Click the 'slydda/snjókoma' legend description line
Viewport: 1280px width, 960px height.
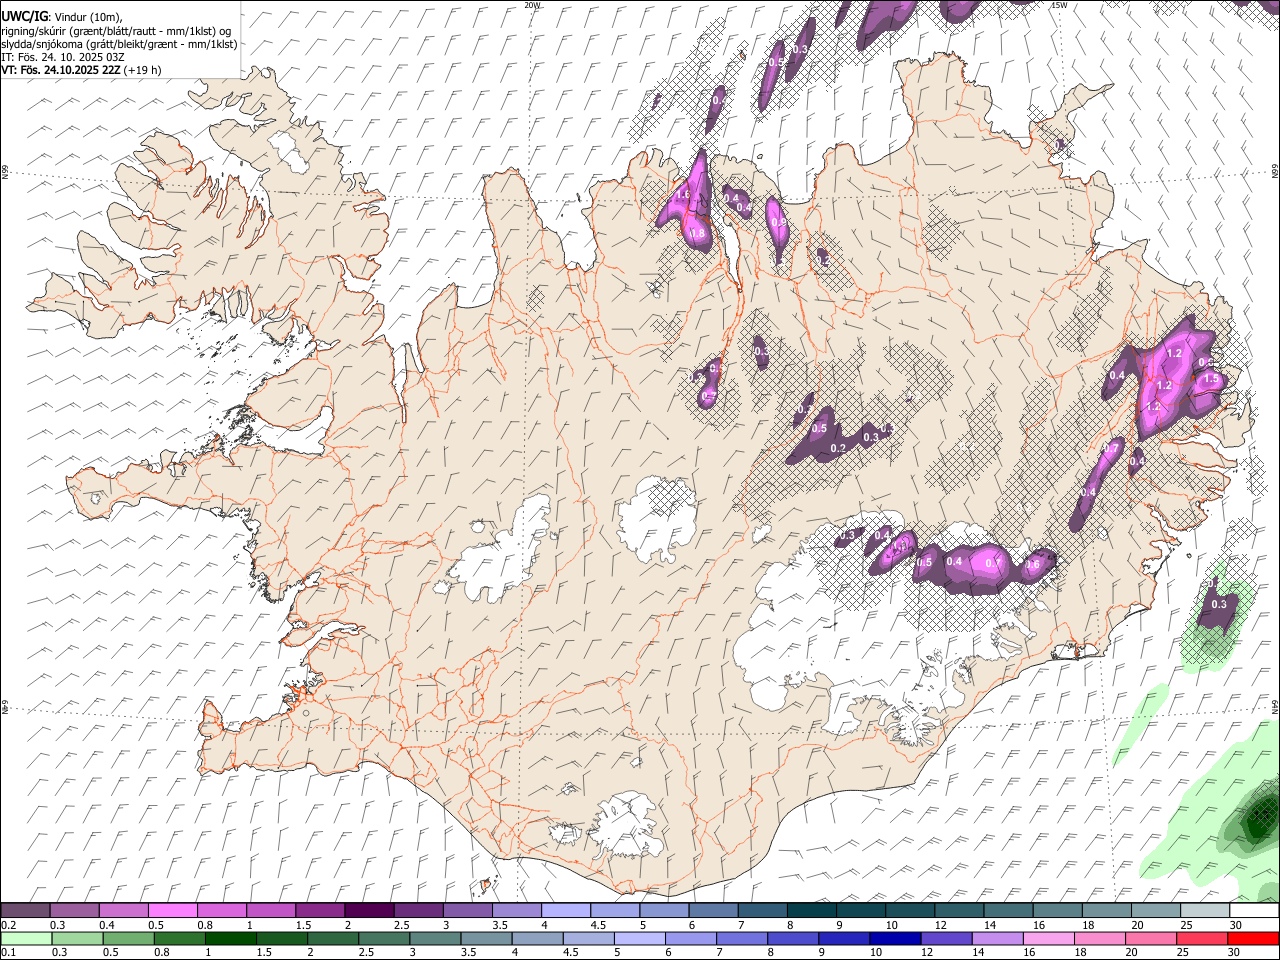click(x=119, y=44)
